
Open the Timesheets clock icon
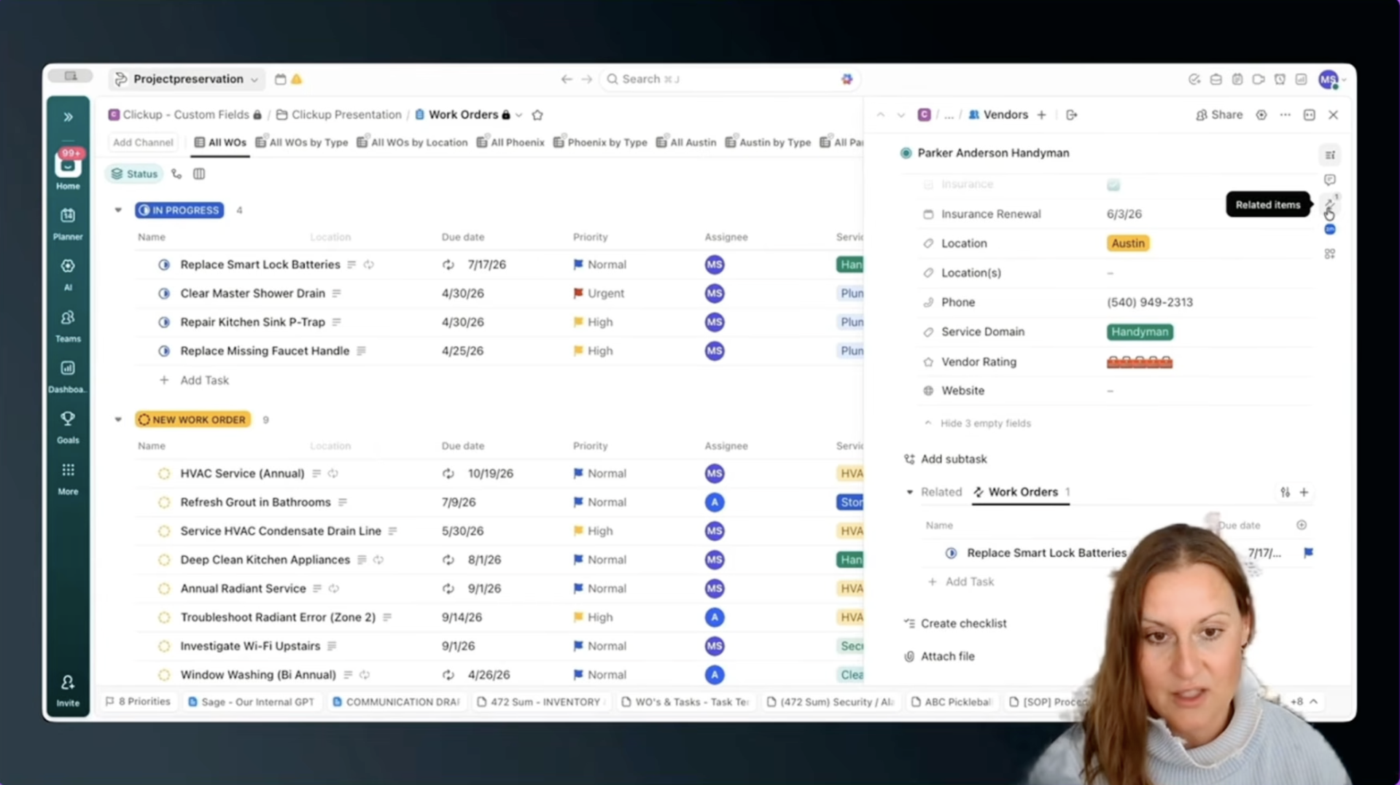(x=1280, y=79)
